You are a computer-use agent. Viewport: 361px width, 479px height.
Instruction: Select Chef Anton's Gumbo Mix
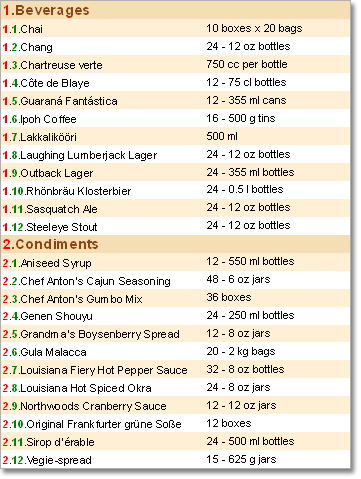pos(176,298)
